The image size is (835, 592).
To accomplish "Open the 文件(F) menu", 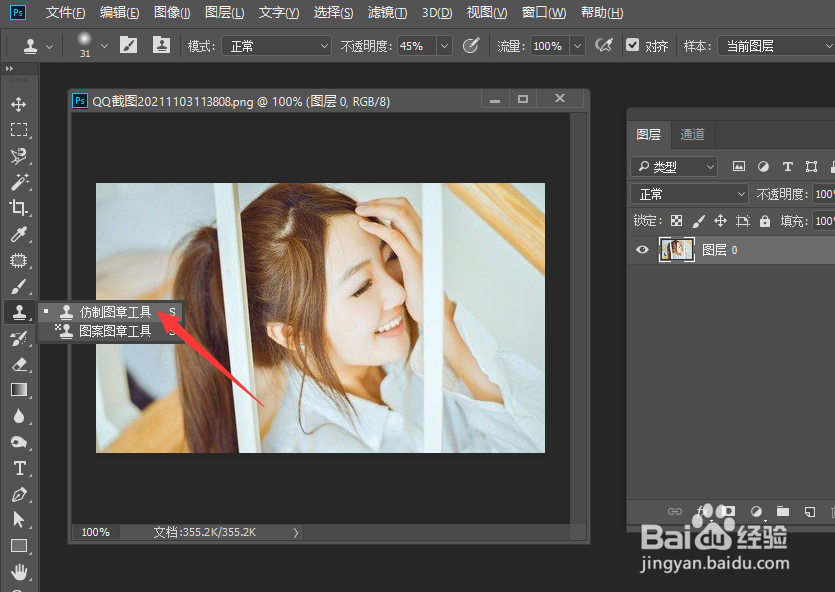I will pos(65,13).
